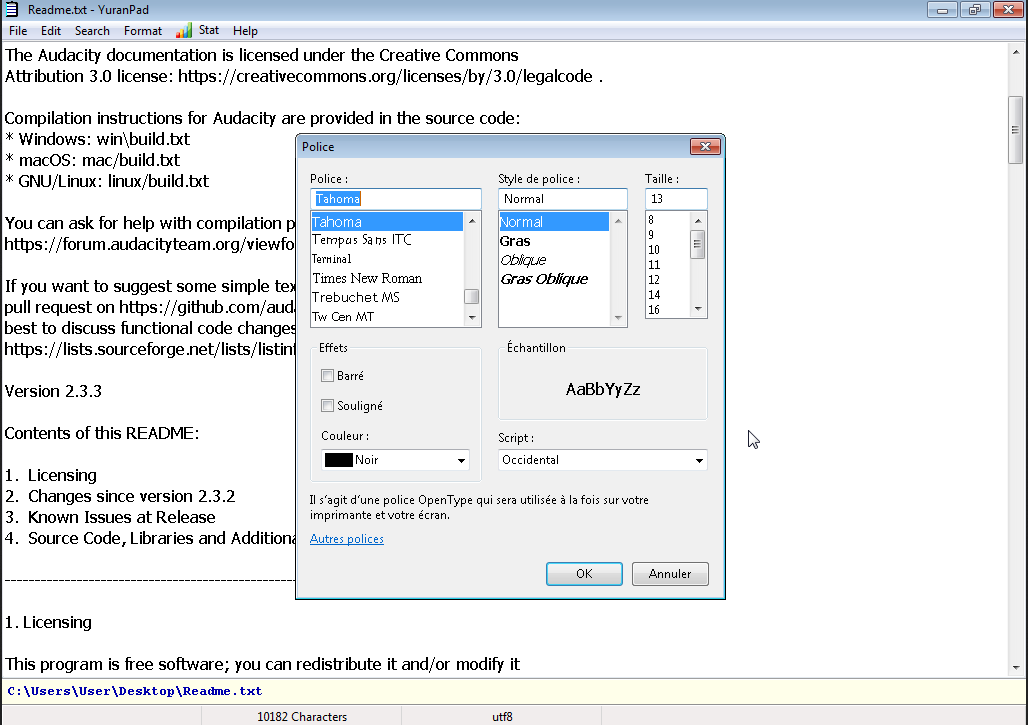
Task: Click size list scroll up arrow
Action: (x=698, y=220)
